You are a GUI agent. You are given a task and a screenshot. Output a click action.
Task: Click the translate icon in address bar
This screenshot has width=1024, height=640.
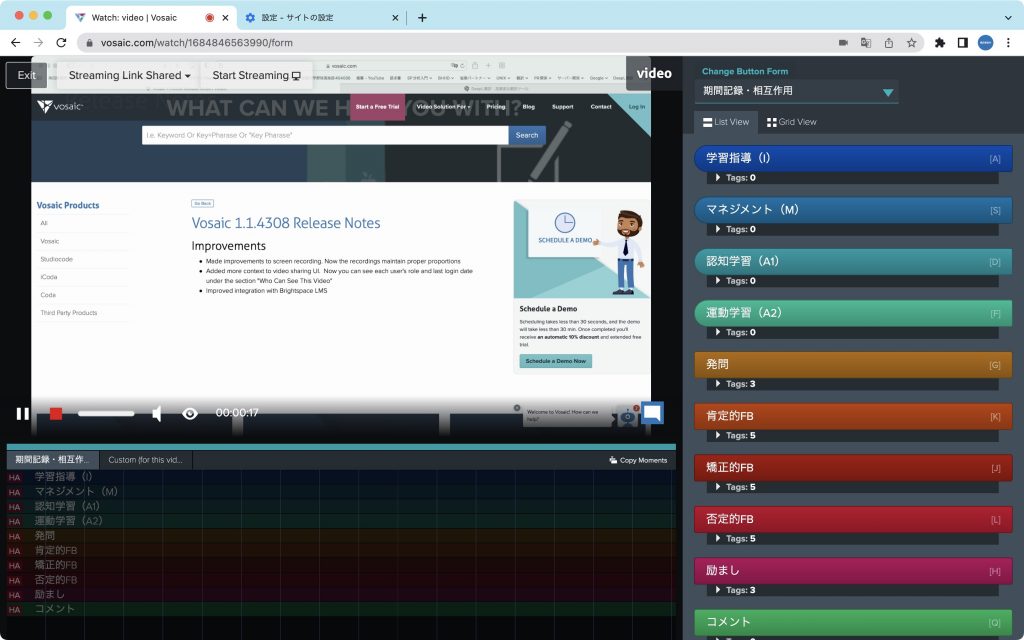(x=866, y=42)
